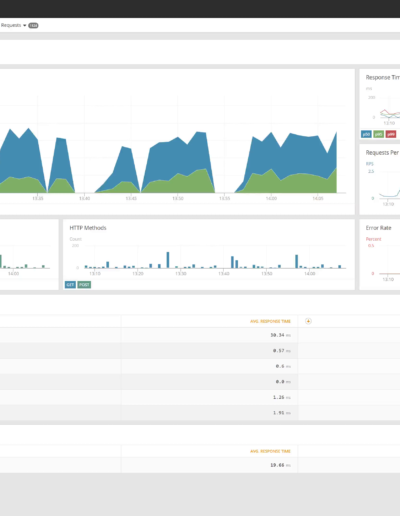The width and height of the screenshot is (400, 516).
Task: Click the 13:40 label in HTTP Methods chart
Action: 224,274
